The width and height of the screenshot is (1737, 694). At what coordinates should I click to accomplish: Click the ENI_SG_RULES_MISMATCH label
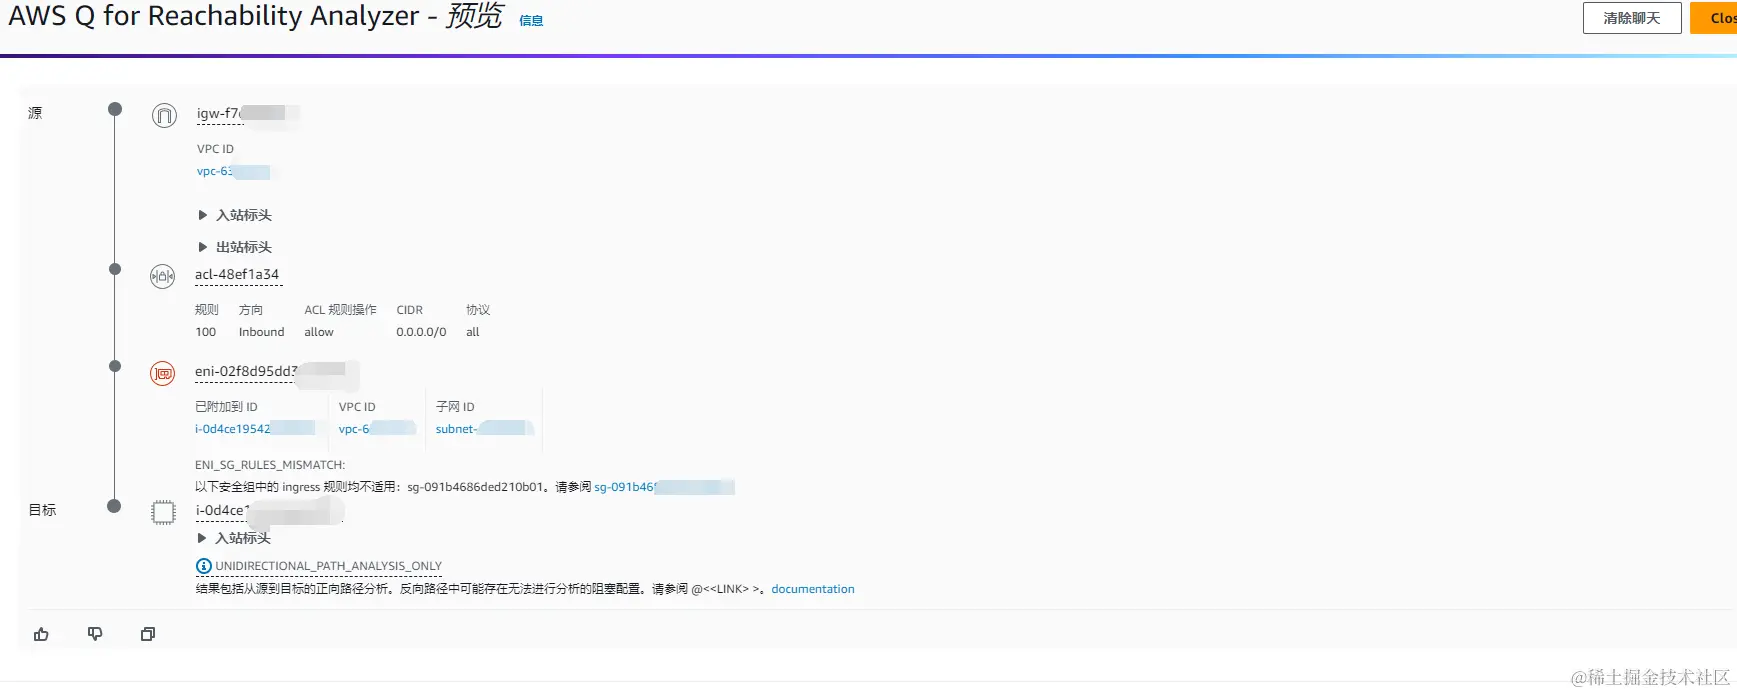pyautogui.click(x=270, y=465)
